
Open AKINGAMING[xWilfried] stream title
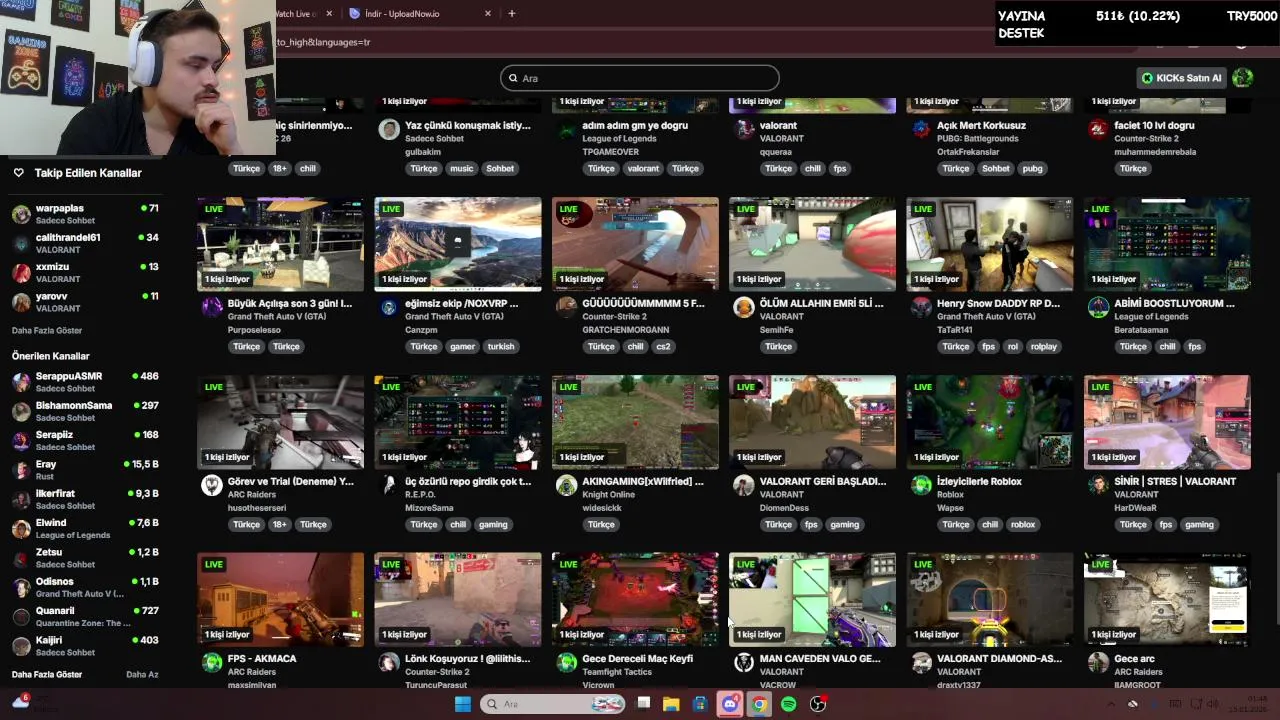pyautogui.click(x=643, y=481)
